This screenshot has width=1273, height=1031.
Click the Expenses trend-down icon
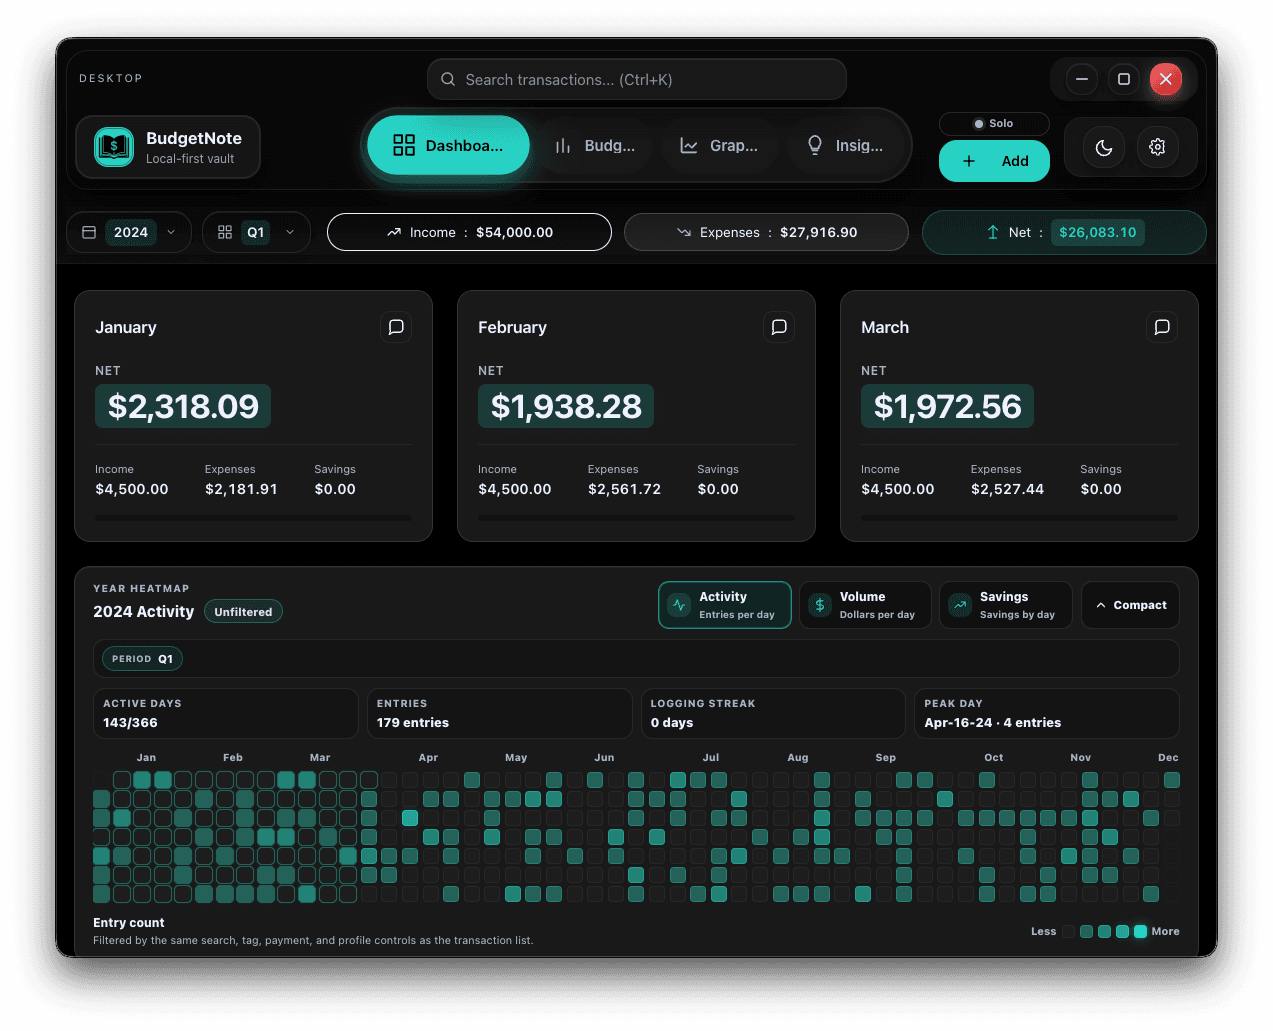(684, 232)
